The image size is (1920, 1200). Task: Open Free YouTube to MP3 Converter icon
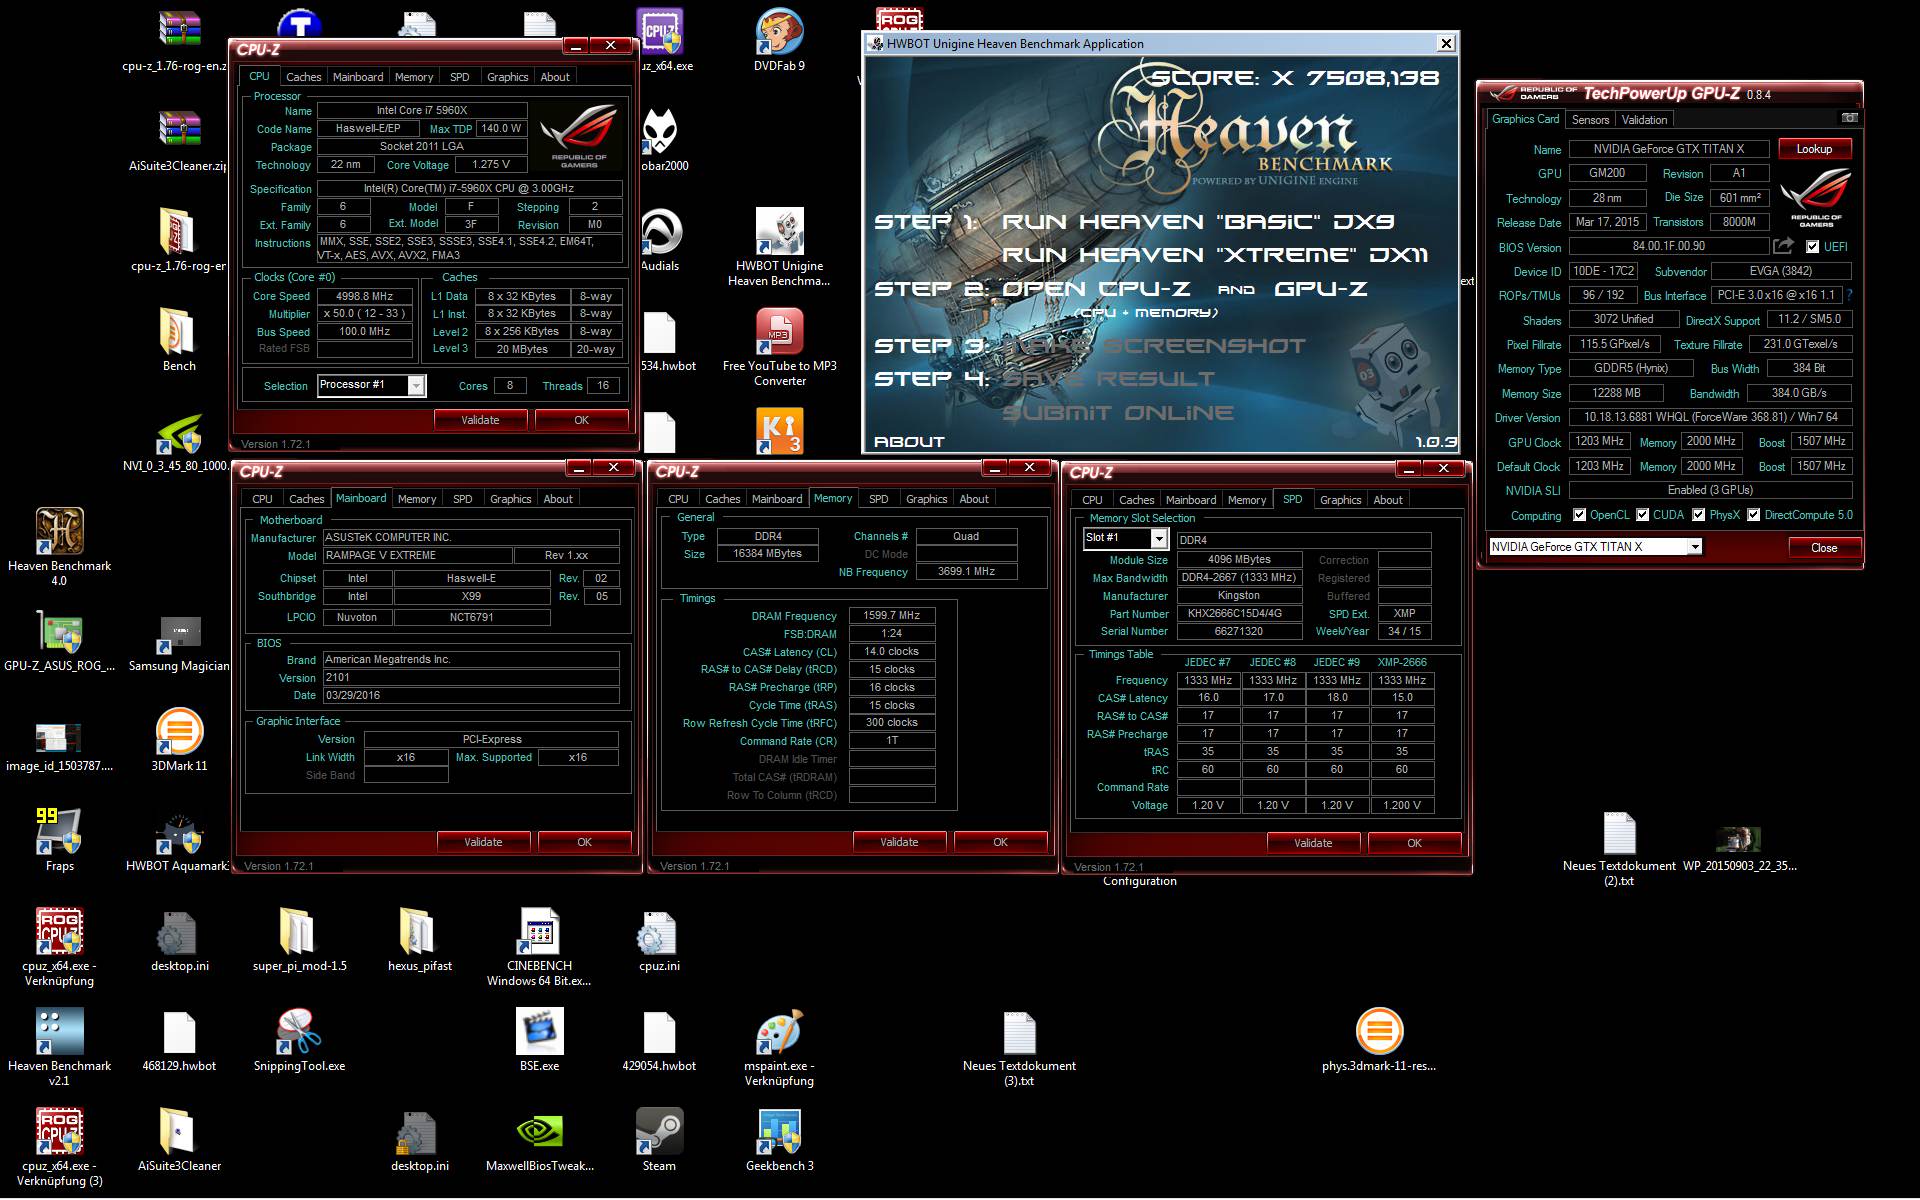(779, 332)
